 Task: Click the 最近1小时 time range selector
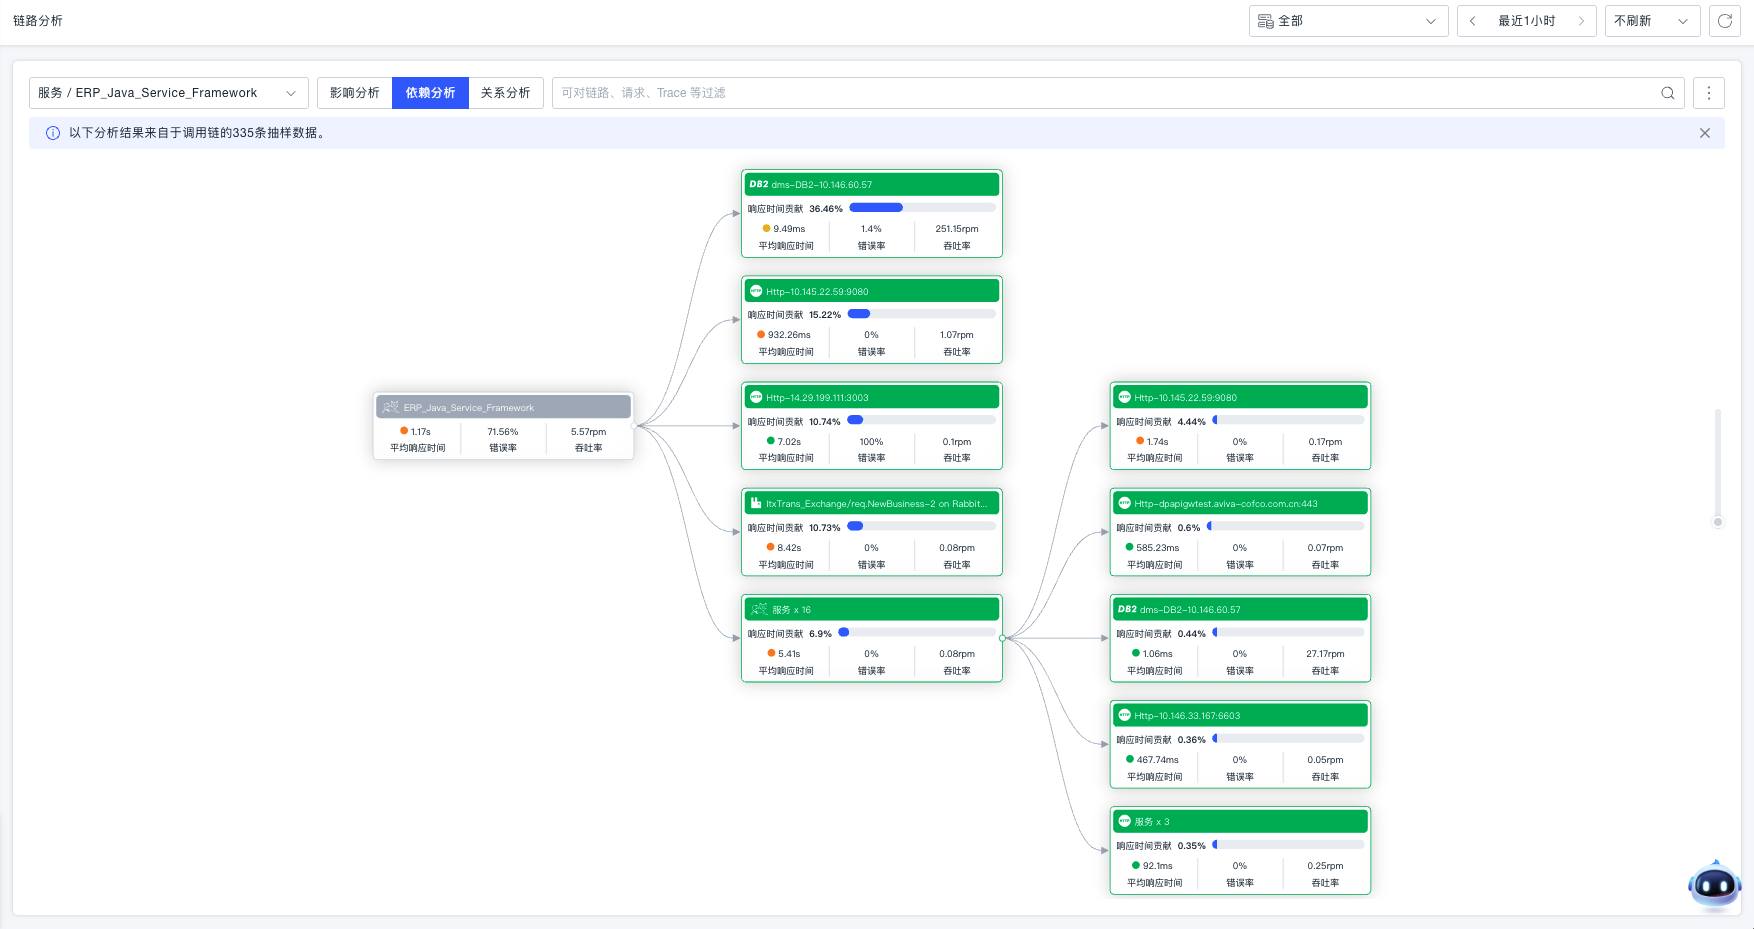pos(1526,21)
